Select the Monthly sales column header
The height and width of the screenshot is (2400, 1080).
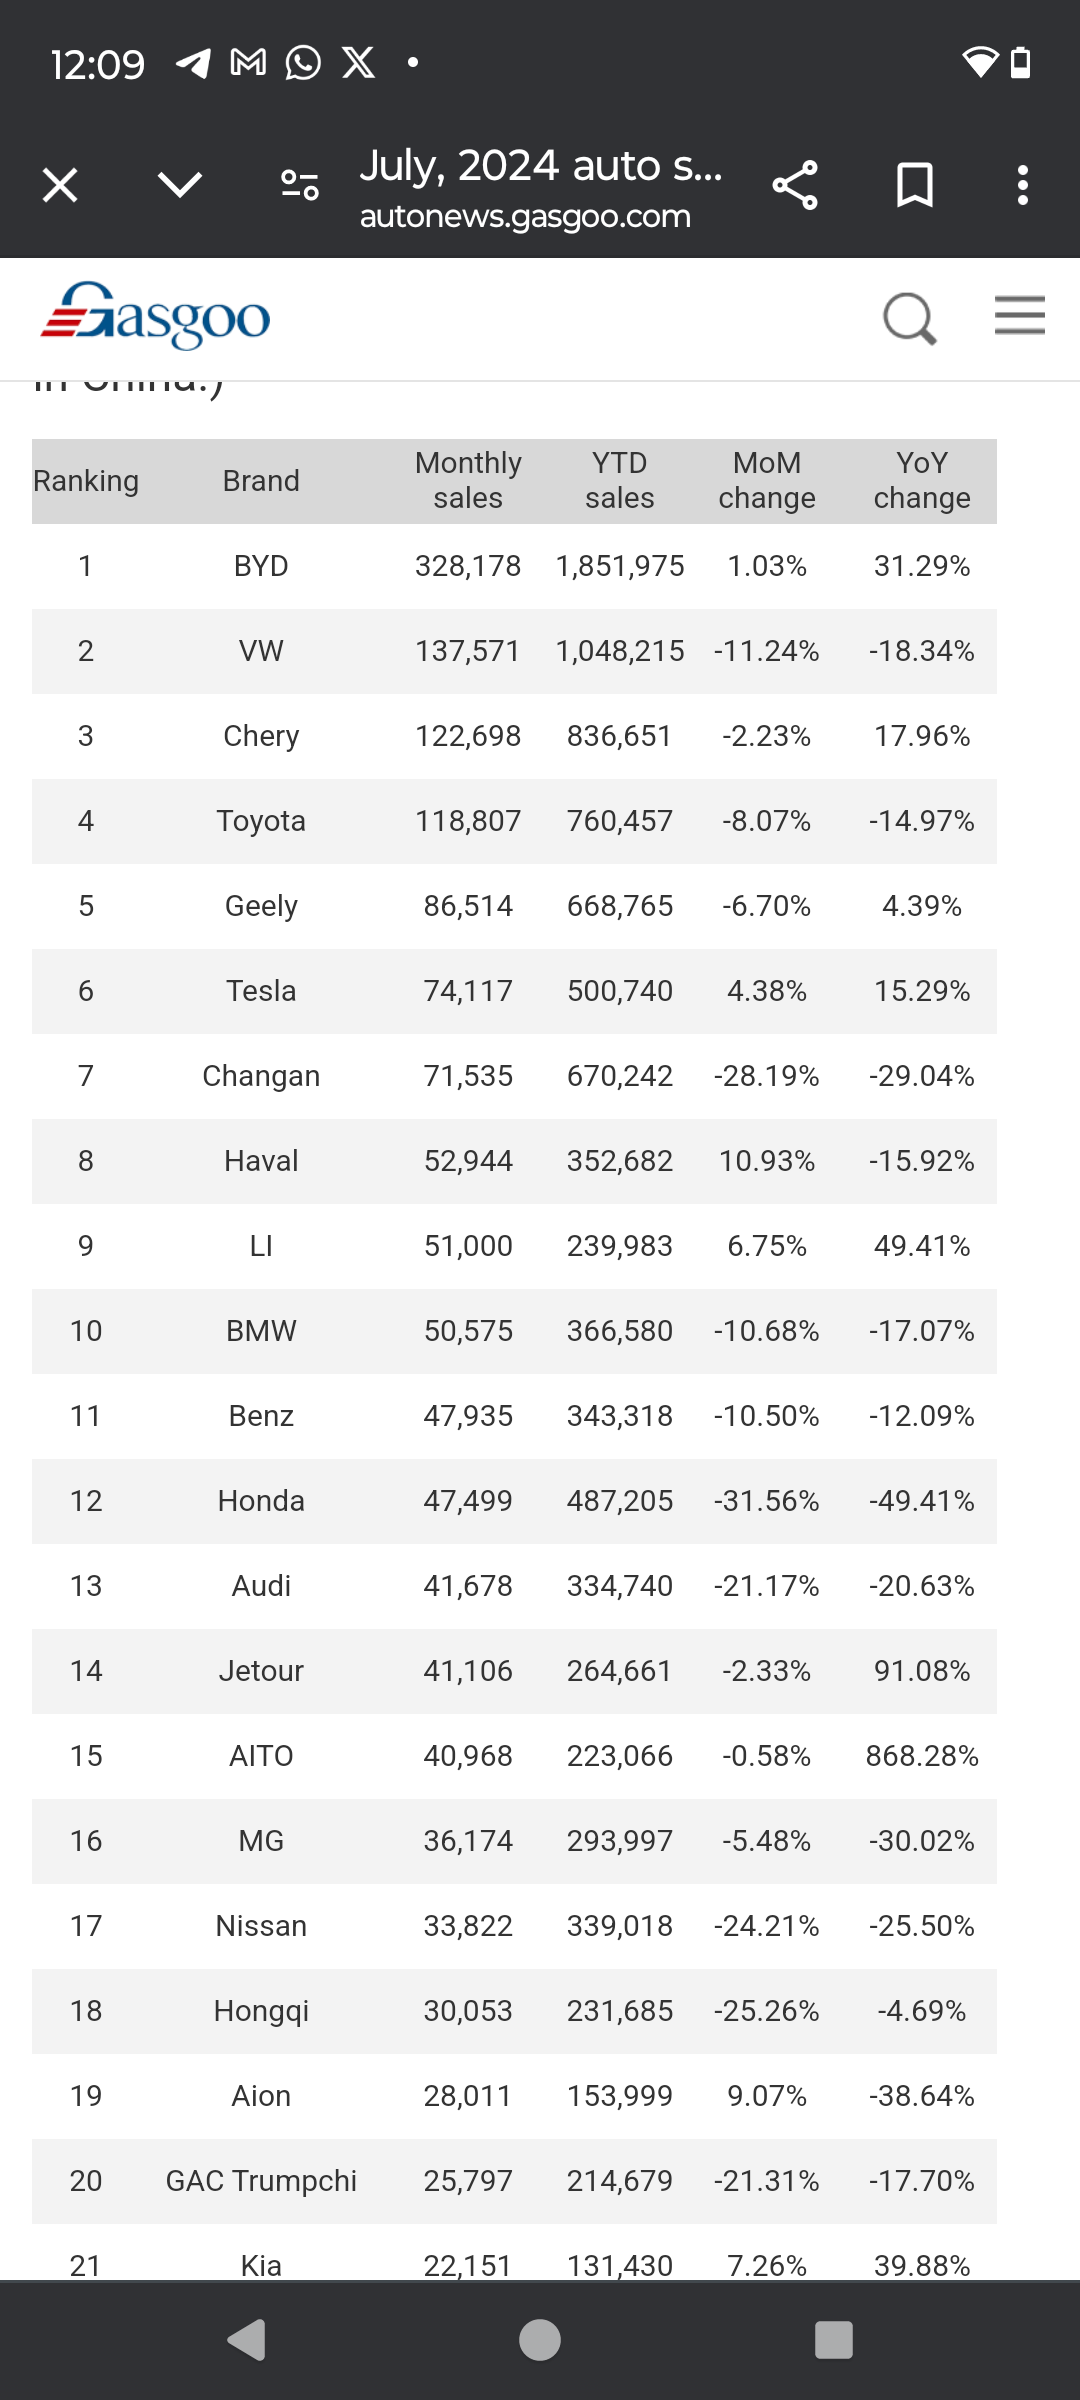[x=468, y=481]
